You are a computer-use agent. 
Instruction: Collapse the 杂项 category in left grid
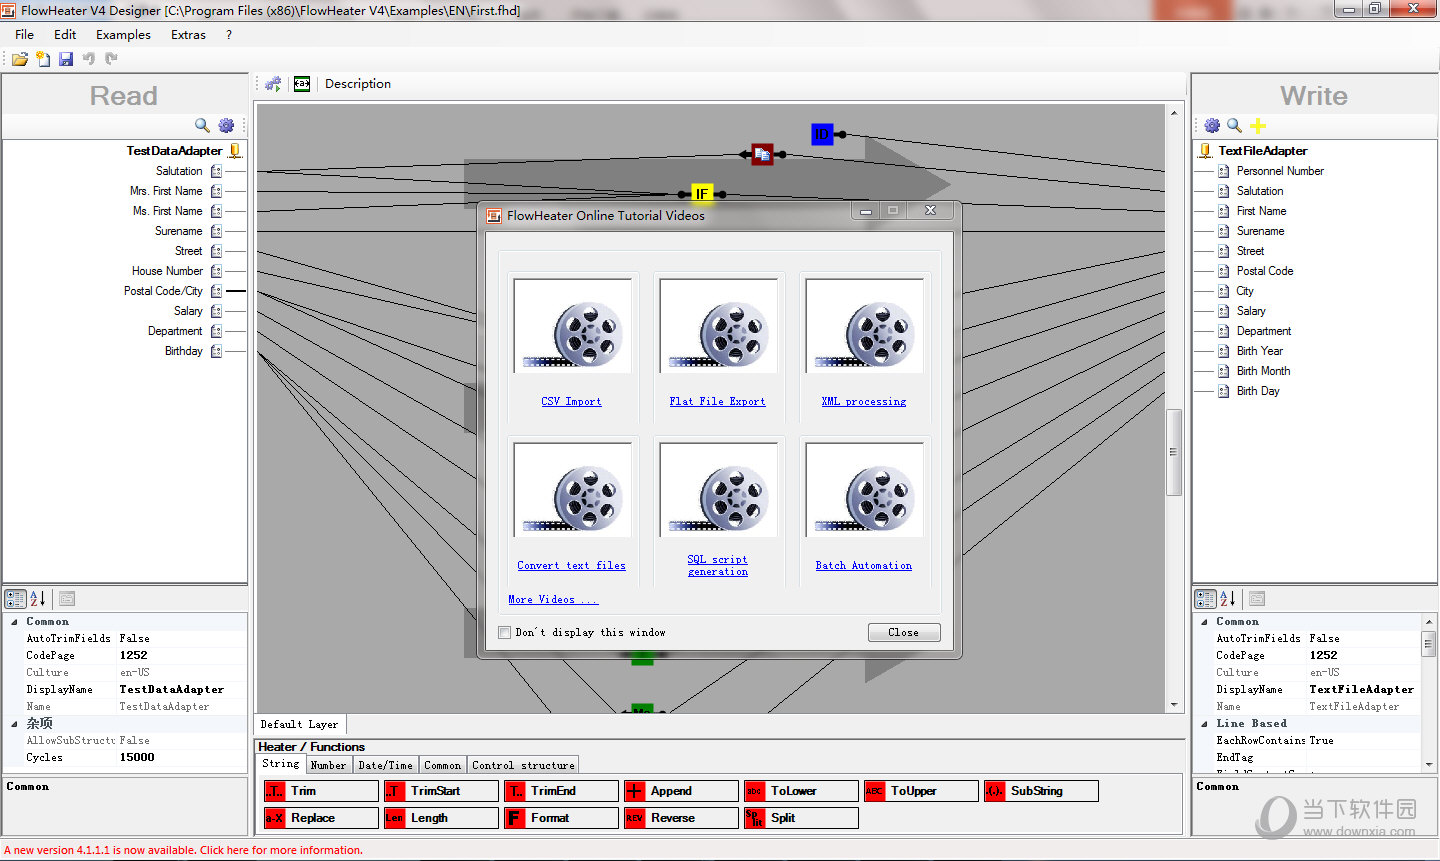click(x=14, y=723)
